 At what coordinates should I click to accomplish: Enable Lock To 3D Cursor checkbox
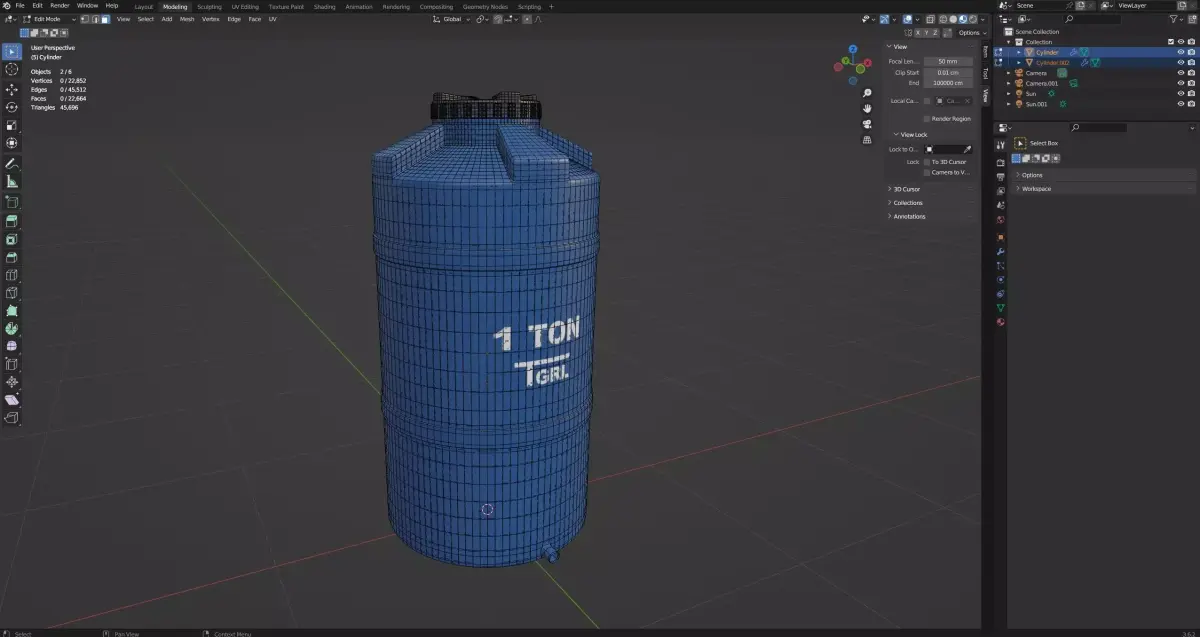pyautogui.click(x=927, y=161)
